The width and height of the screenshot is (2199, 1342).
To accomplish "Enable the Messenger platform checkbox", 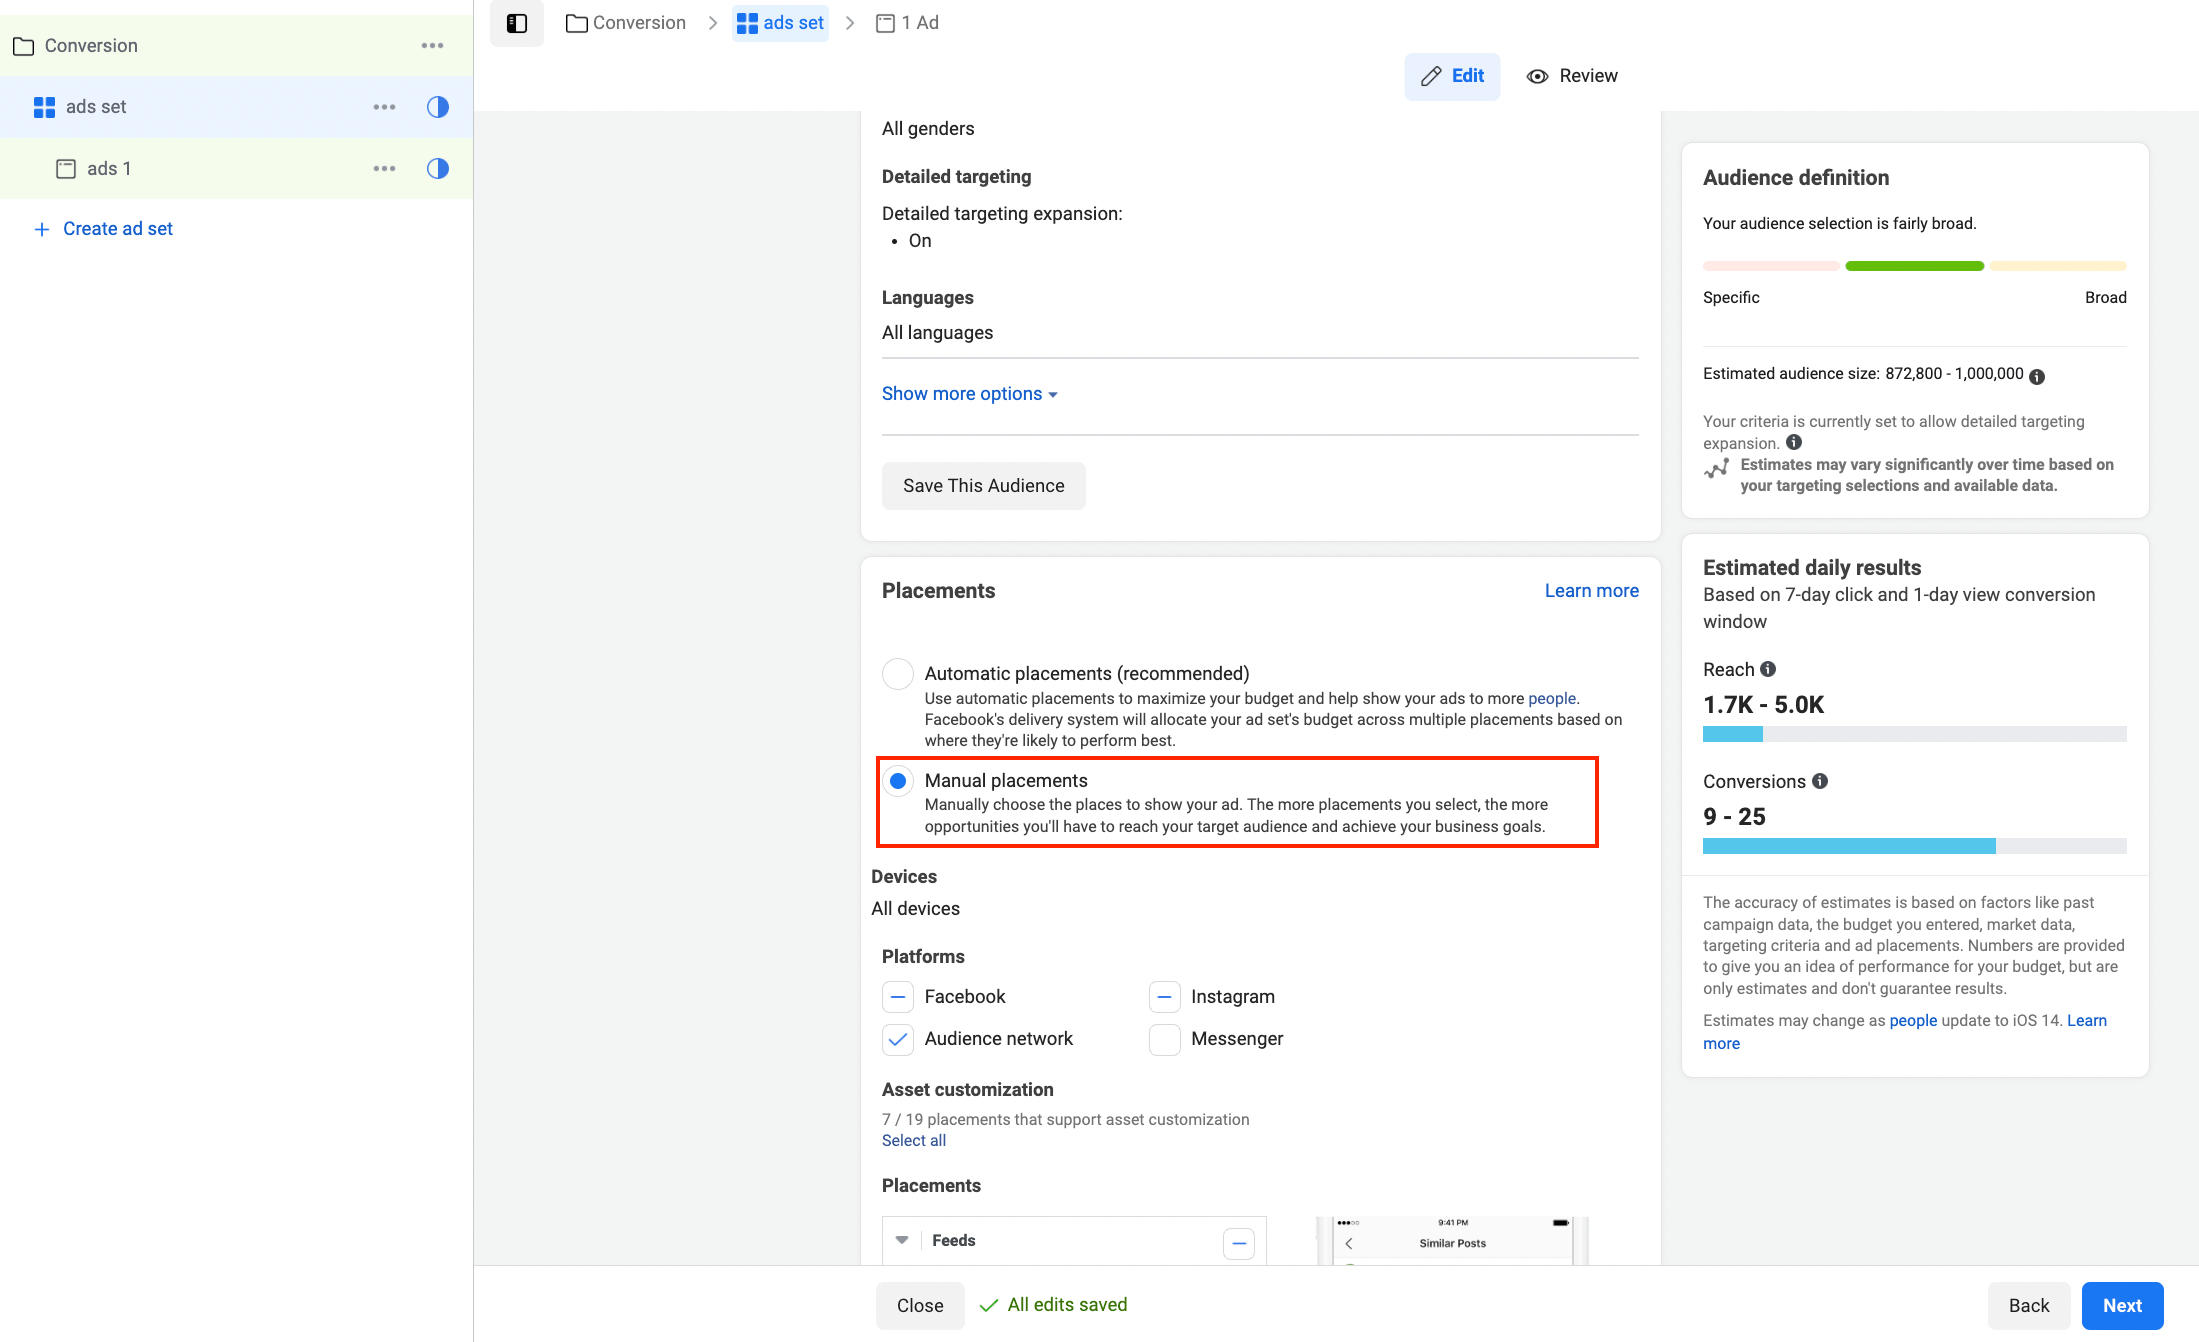I will [1164, 1039].
